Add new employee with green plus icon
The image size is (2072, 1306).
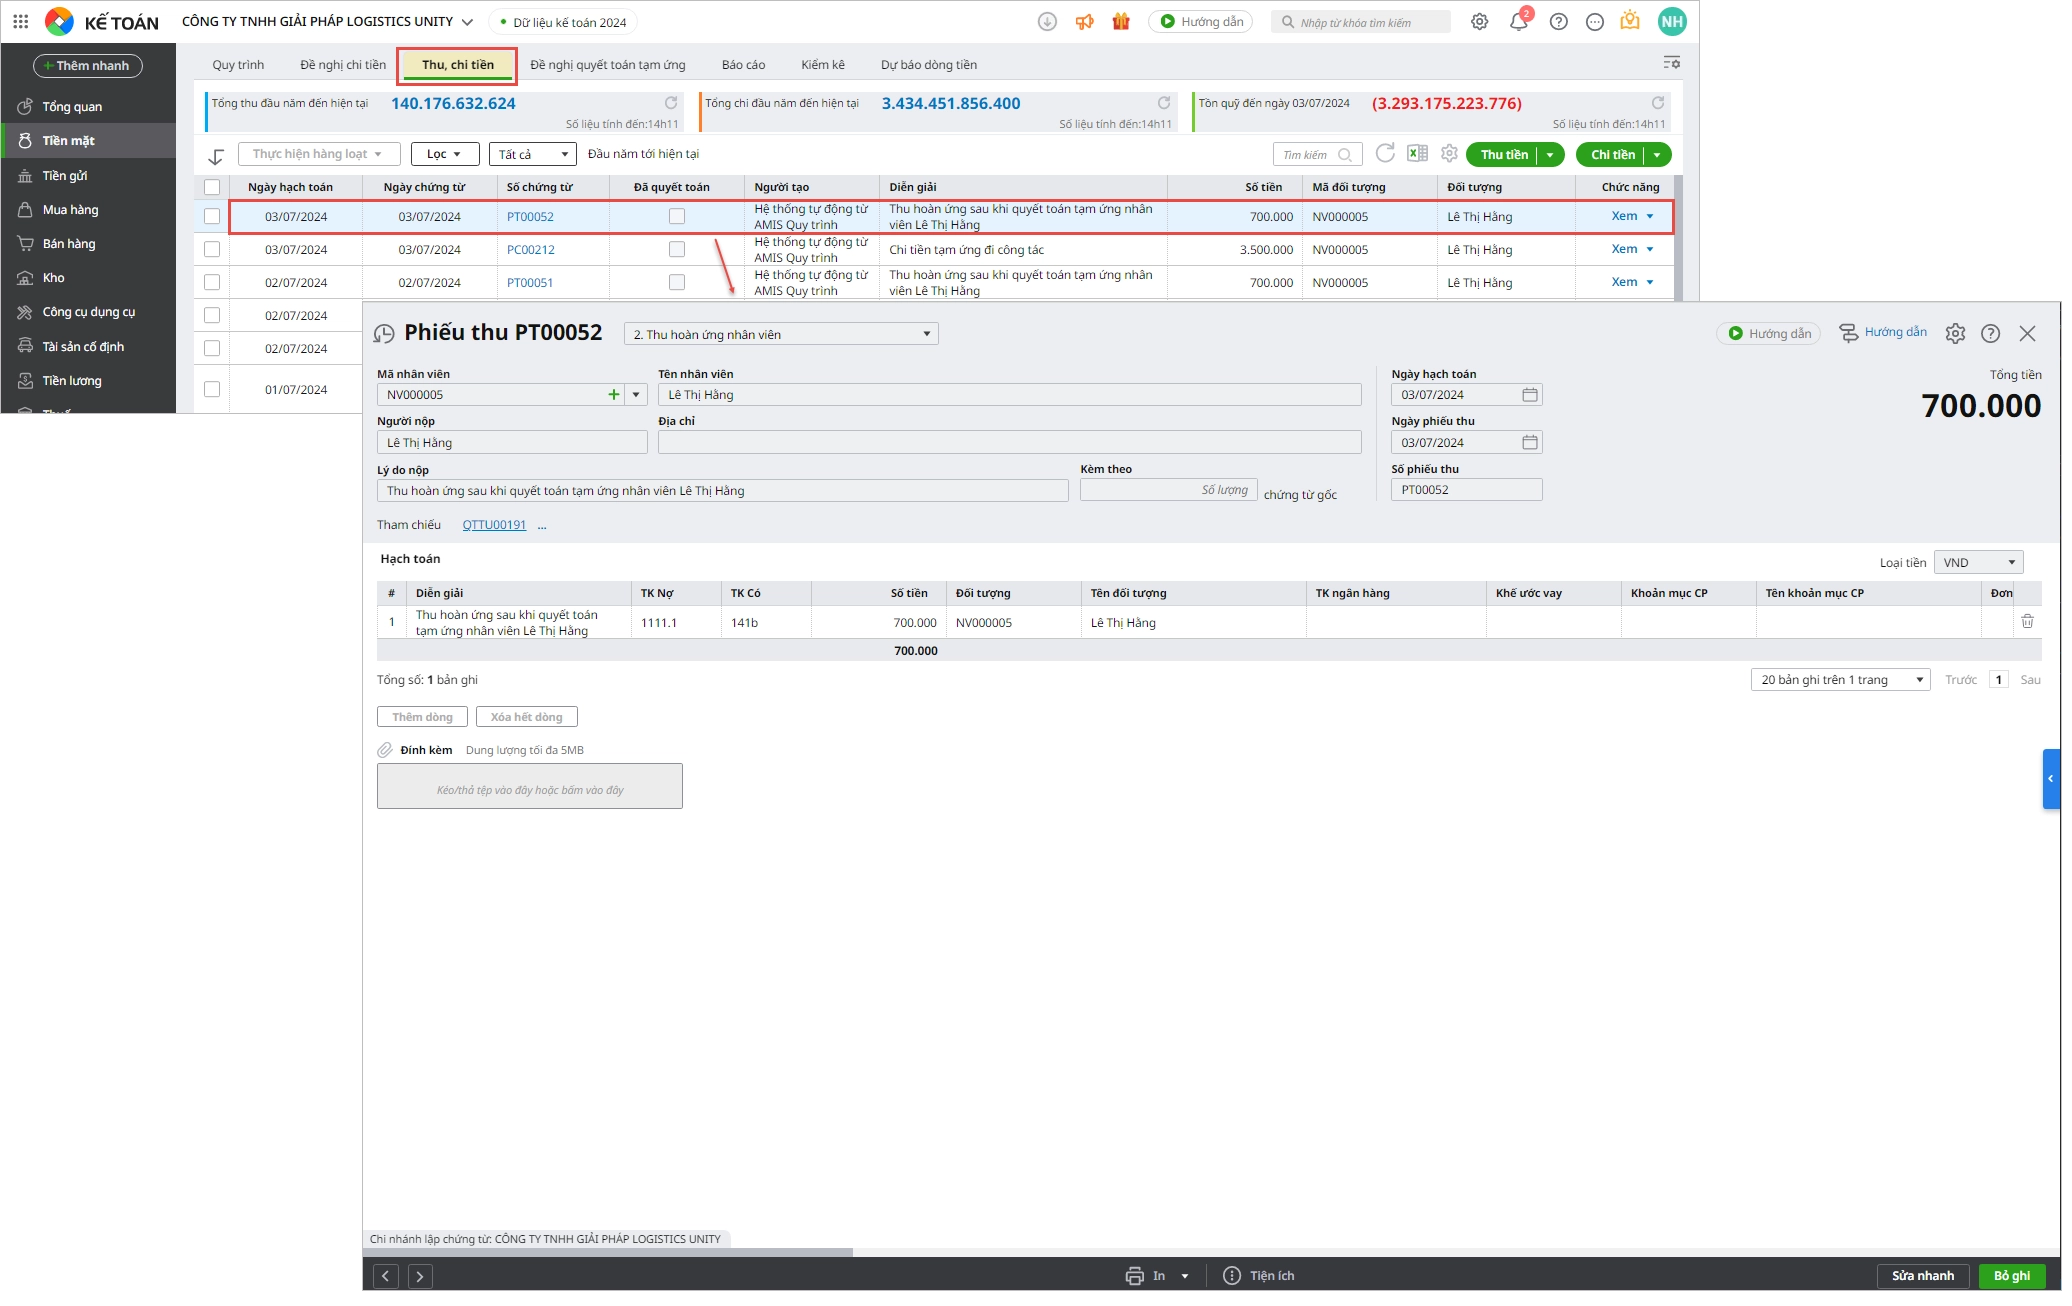614,395
